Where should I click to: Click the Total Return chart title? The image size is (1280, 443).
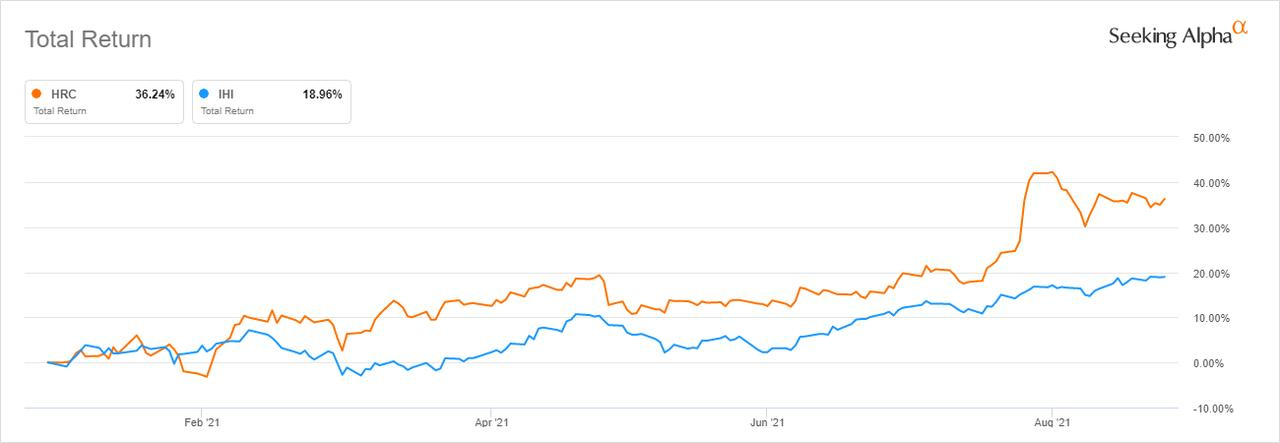(x=88, y=40)
